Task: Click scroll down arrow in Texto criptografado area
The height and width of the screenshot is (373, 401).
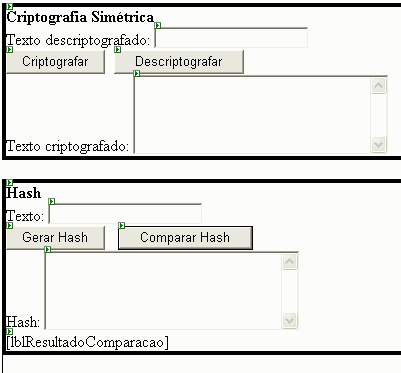Action: [378, 145]
